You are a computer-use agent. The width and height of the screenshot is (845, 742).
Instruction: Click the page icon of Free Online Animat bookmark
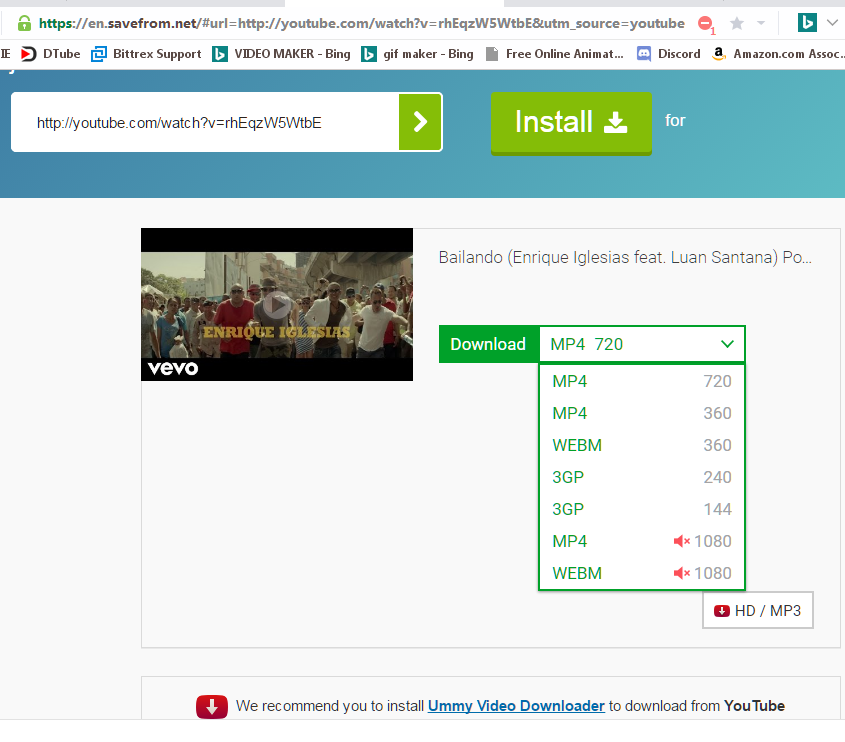tap(491, 54)
